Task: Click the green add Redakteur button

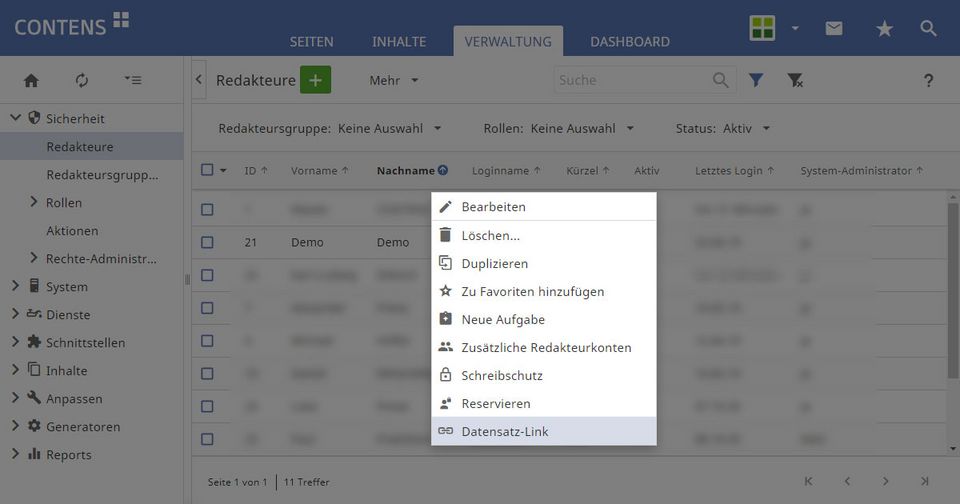Action: click(x=315, y=80)
